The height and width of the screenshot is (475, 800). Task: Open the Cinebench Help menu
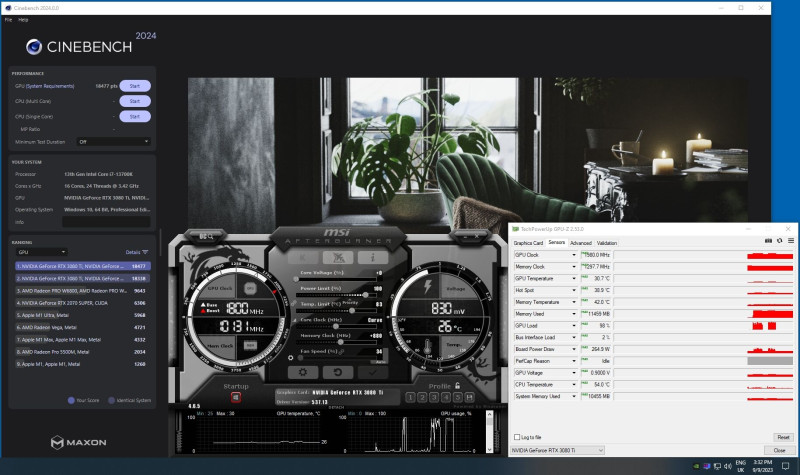click(23, 20)
